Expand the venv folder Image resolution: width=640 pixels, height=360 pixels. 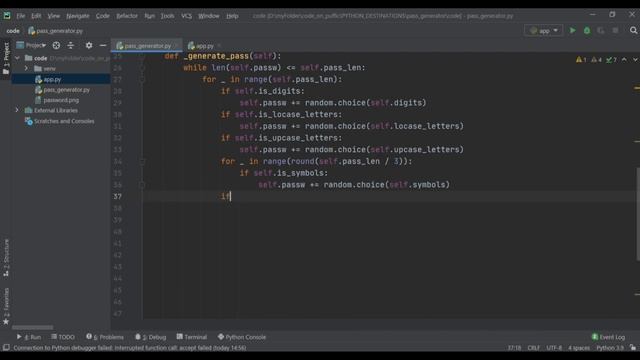coord(27,69)
